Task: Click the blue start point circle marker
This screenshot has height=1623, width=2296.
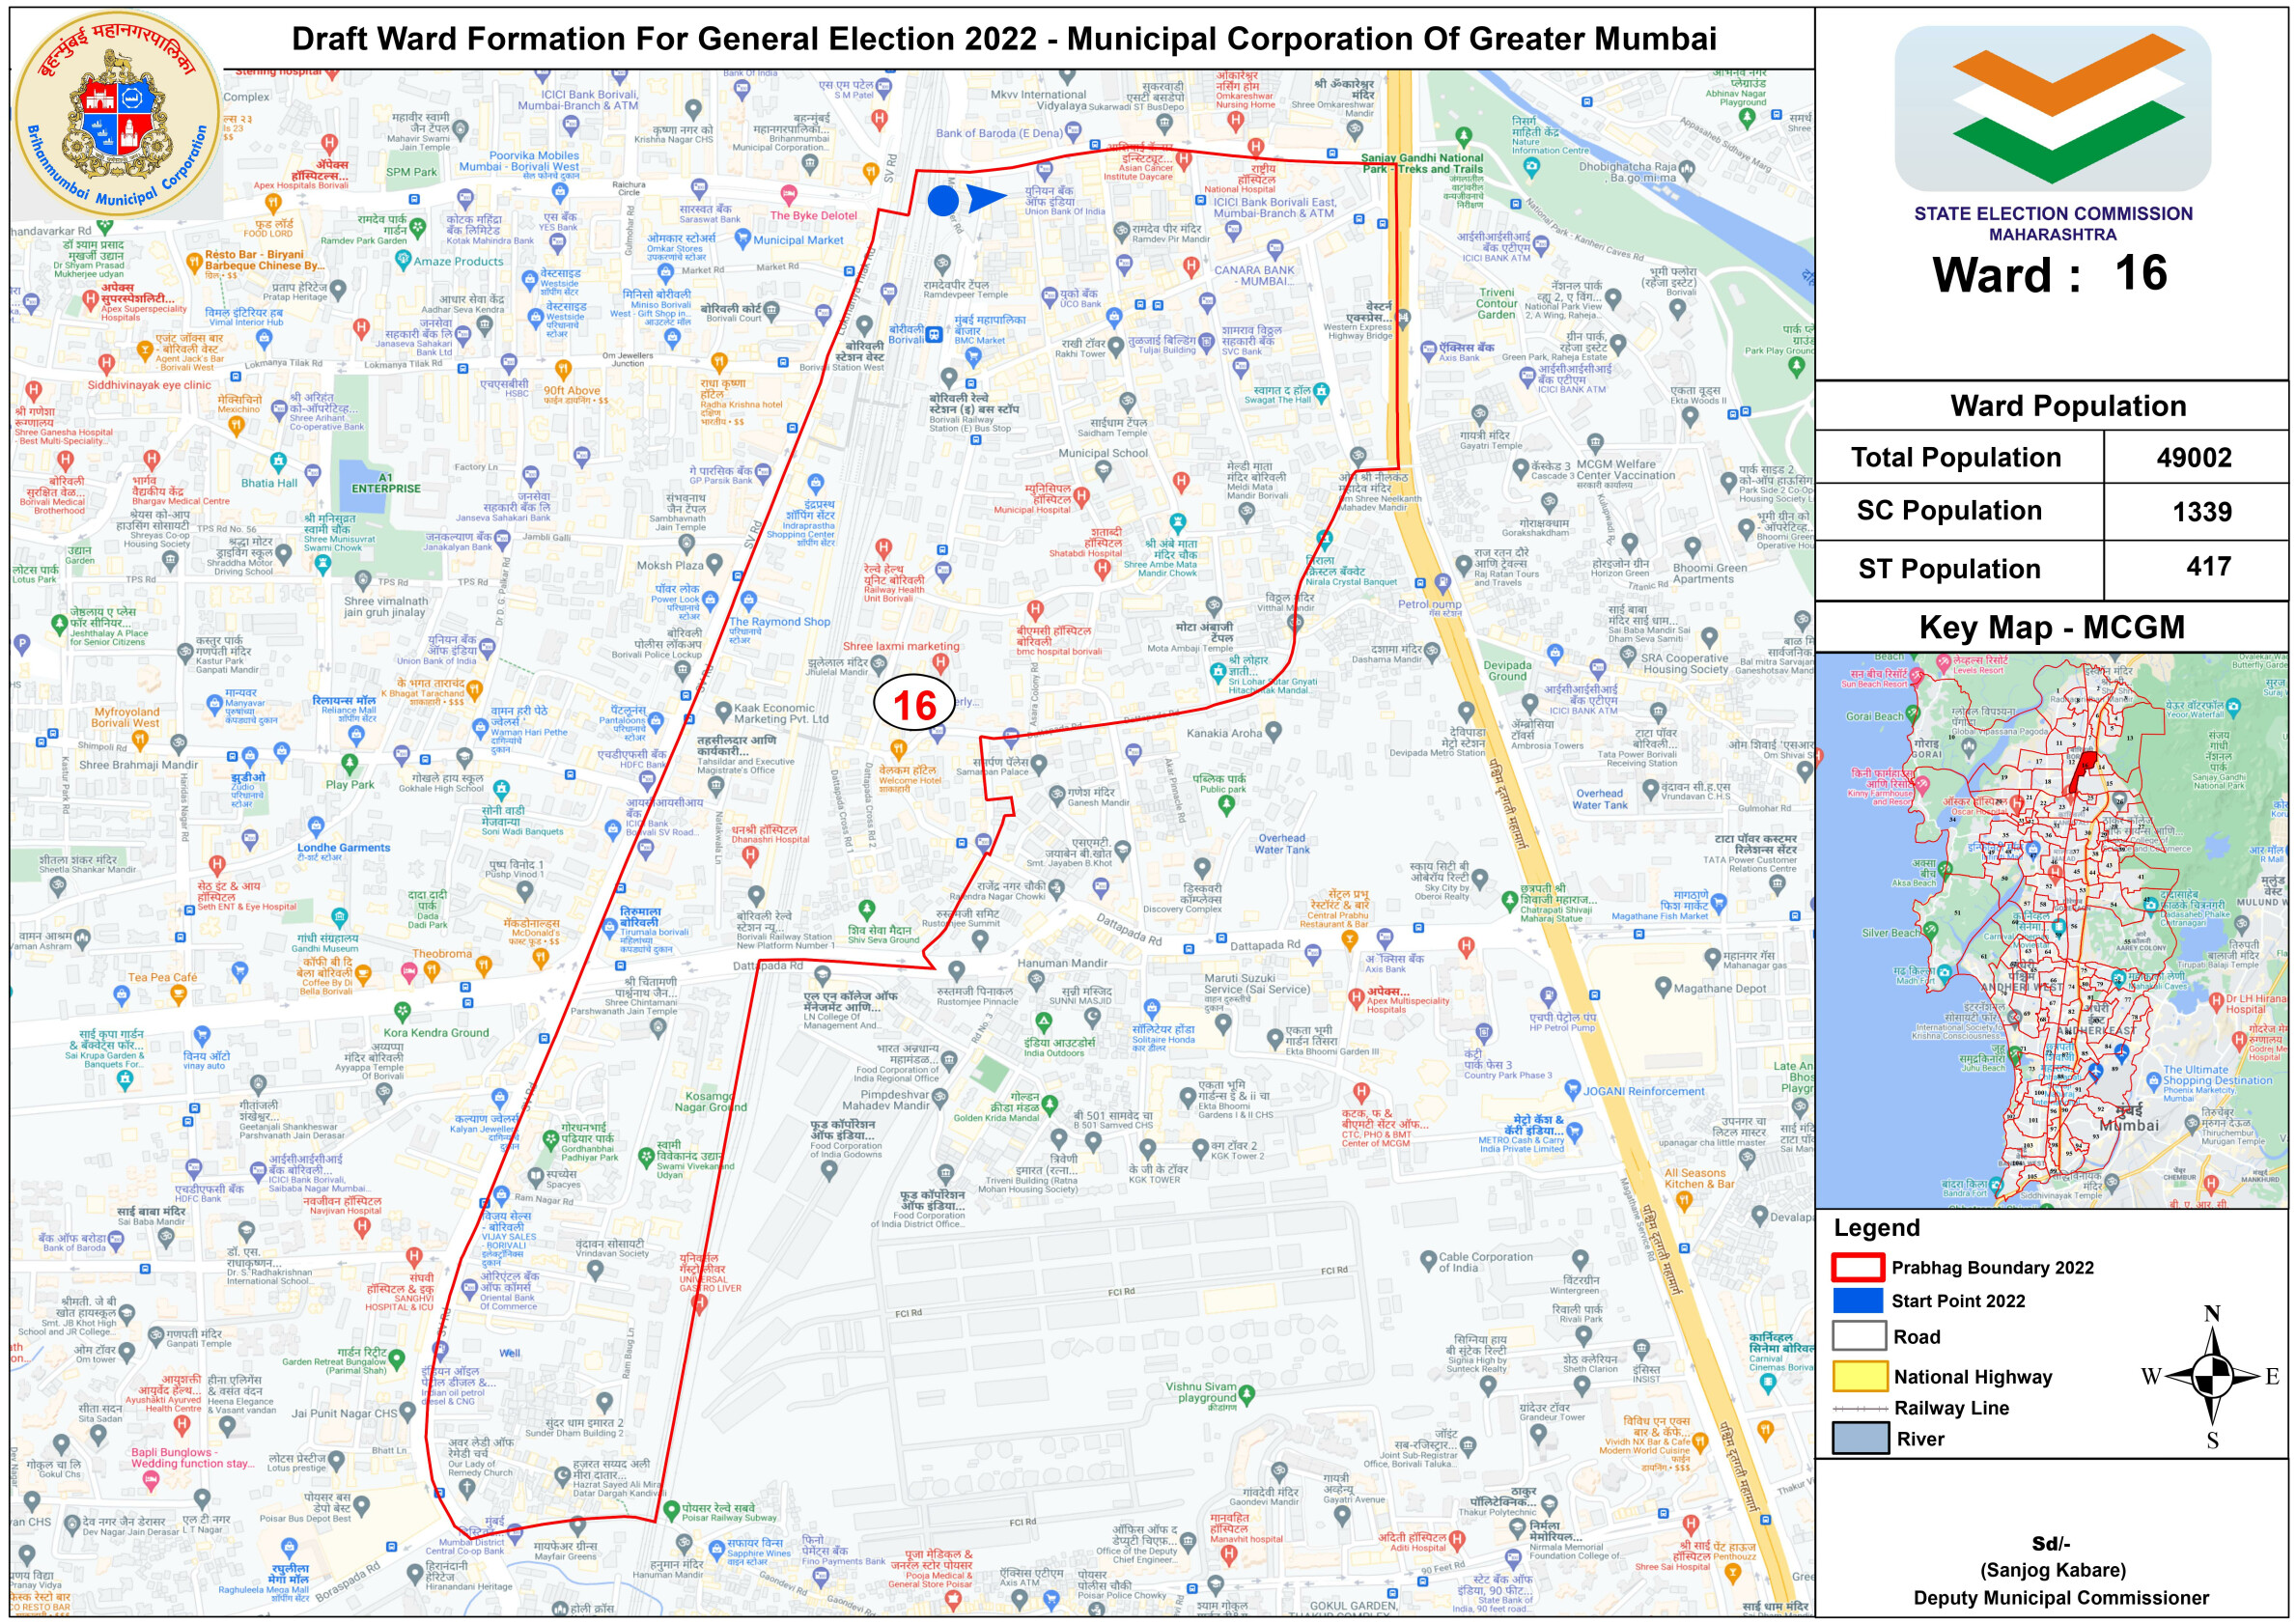Action: coord(942,201)
